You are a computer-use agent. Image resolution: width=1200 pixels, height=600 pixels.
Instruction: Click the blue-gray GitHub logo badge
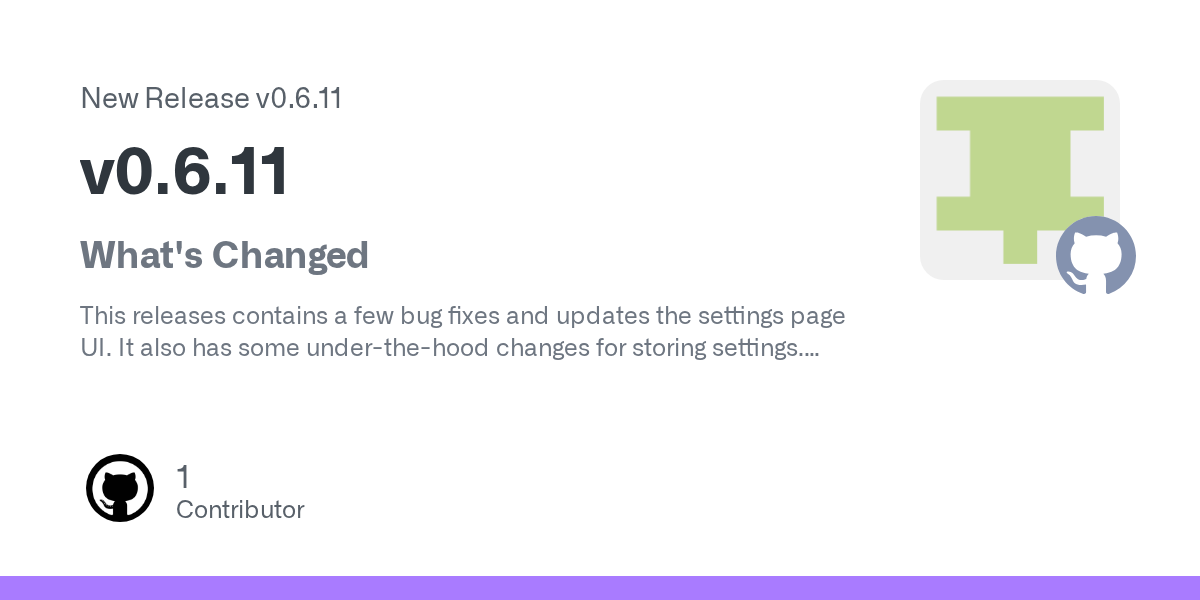coord(1095,255)
